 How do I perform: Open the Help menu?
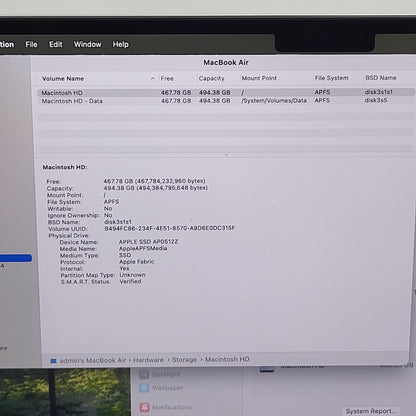[x=120, y=44]
